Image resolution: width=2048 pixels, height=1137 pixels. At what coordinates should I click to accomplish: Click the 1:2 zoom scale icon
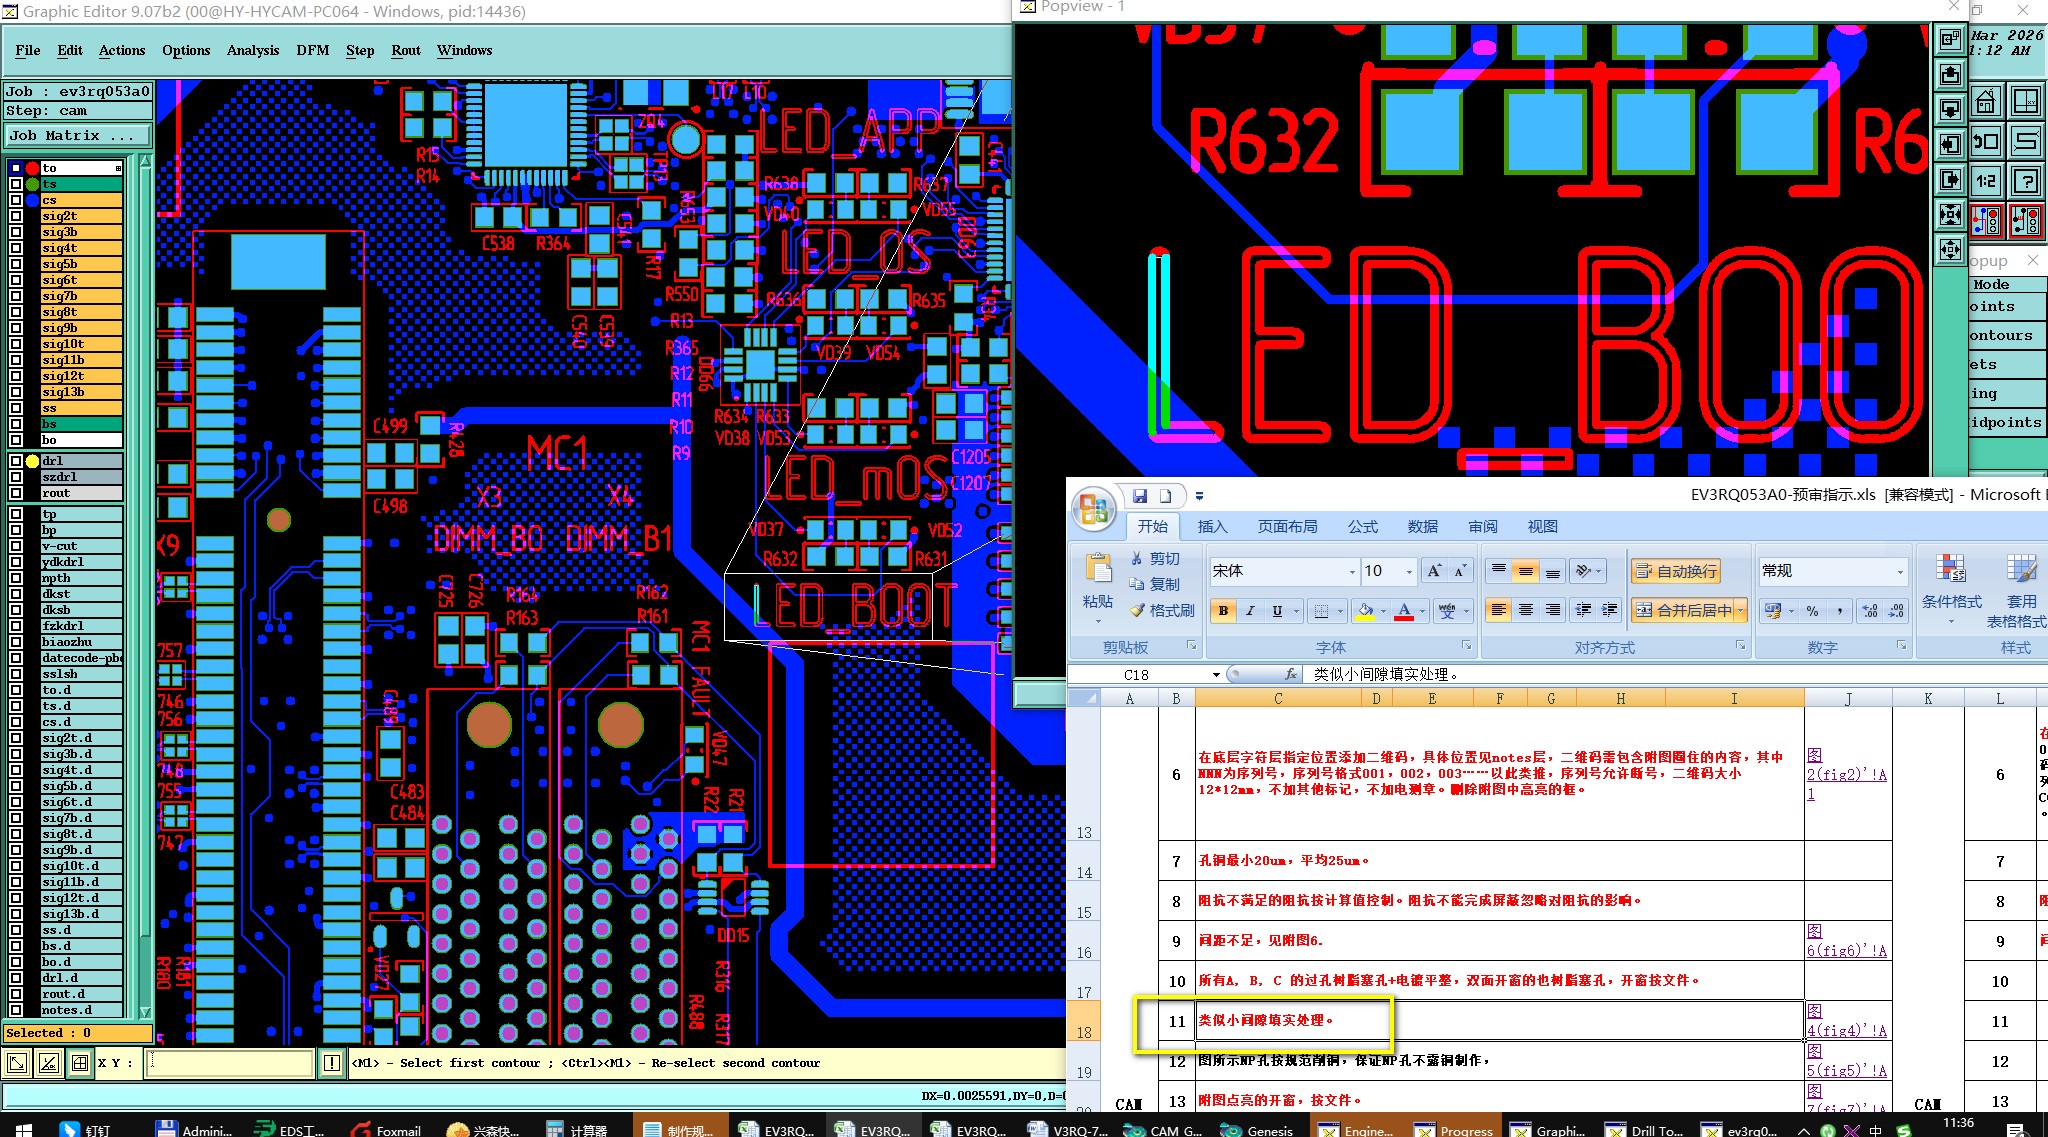1986,181
